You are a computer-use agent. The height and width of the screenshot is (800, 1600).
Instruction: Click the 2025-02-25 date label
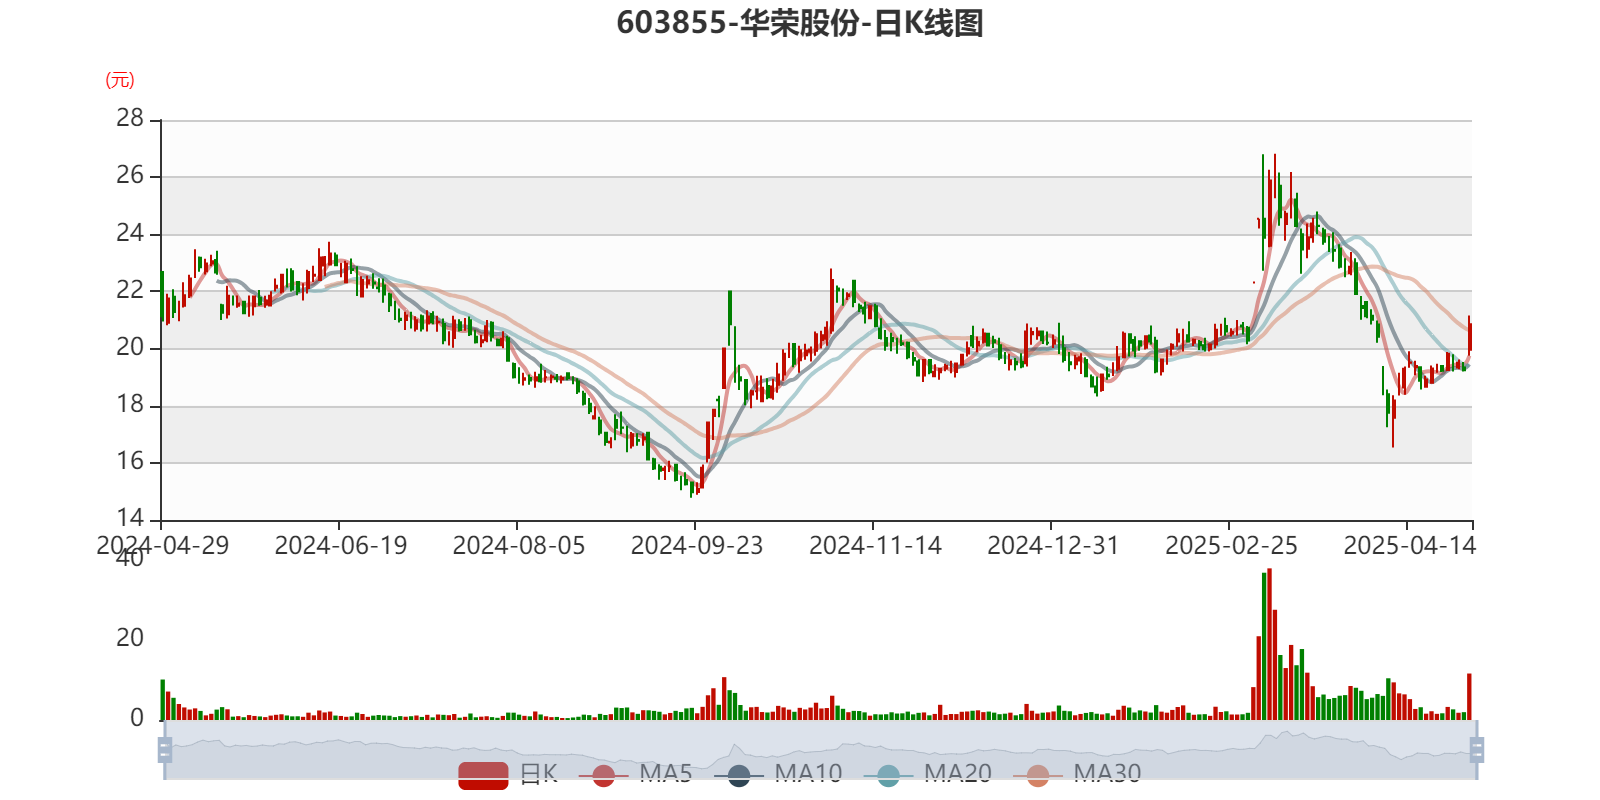(x=1231, y=546)
